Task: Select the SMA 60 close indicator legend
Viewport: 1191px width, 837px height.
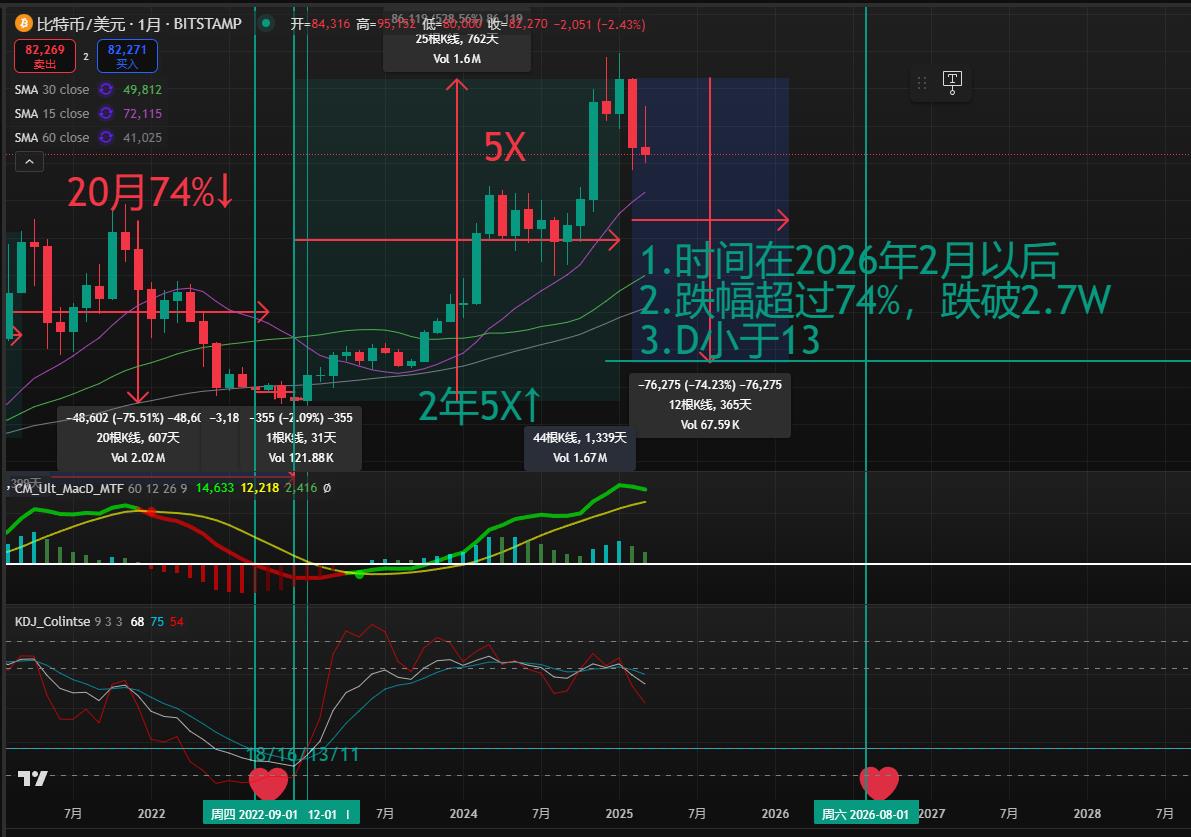Action: click(52, 137)
